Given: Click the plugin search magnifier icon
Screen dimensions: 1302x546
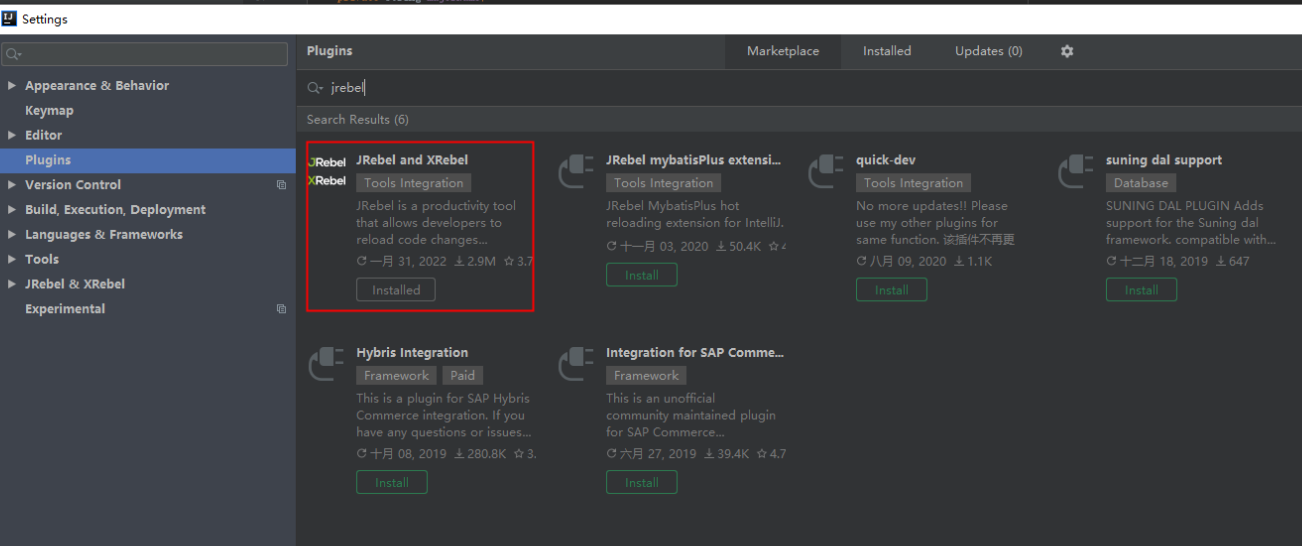Looking at the screenshot, I should [315, 88].
